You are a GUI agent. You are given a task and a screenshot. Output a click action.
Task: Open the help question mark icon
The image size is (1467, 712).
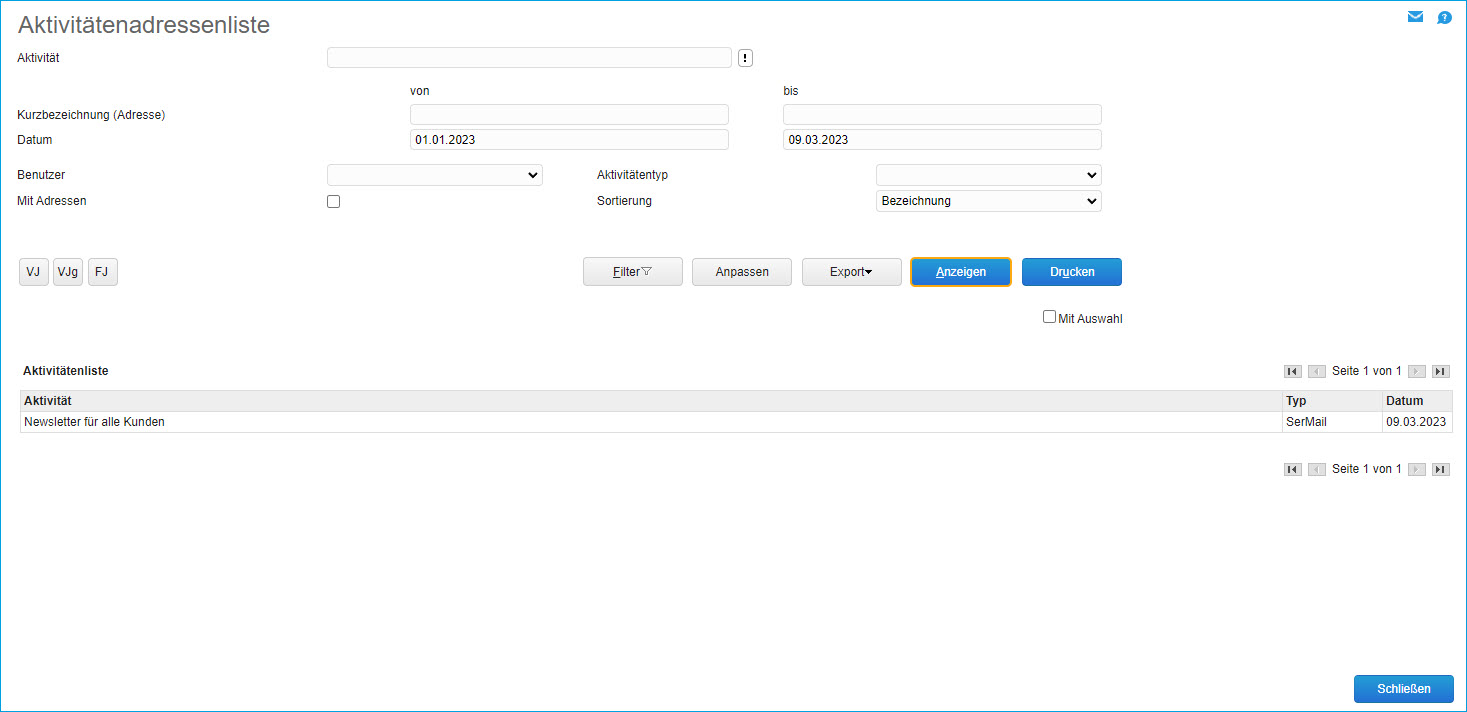pyautogui.click(x=1444, y=17)
